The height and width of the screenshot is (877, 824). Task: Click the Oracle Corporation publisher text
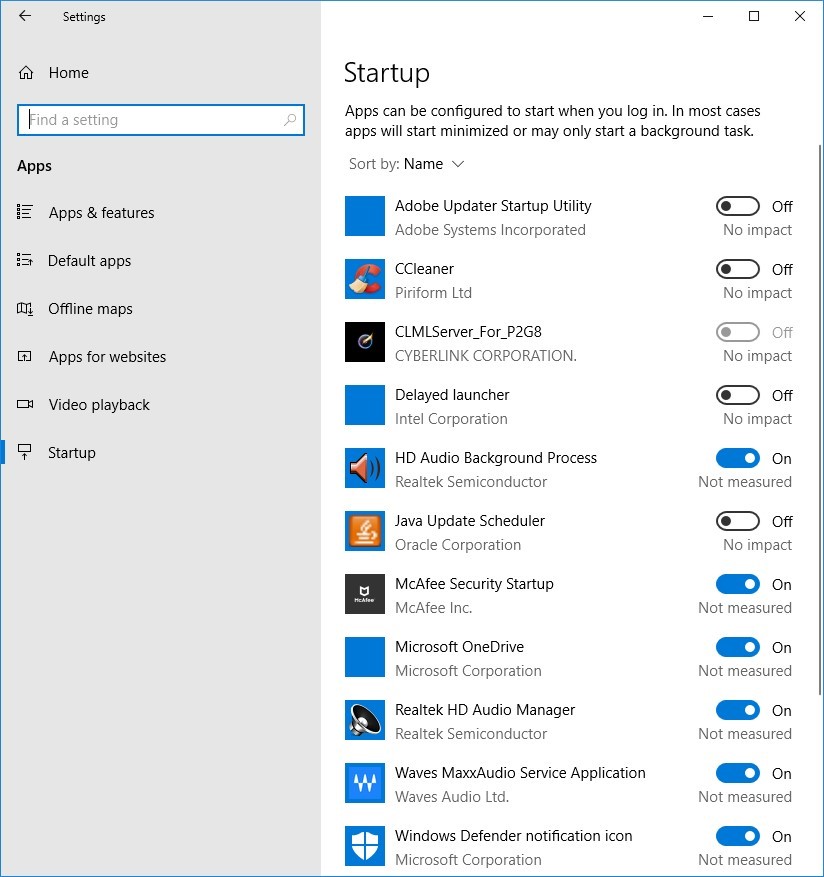(x=458, y=545)
